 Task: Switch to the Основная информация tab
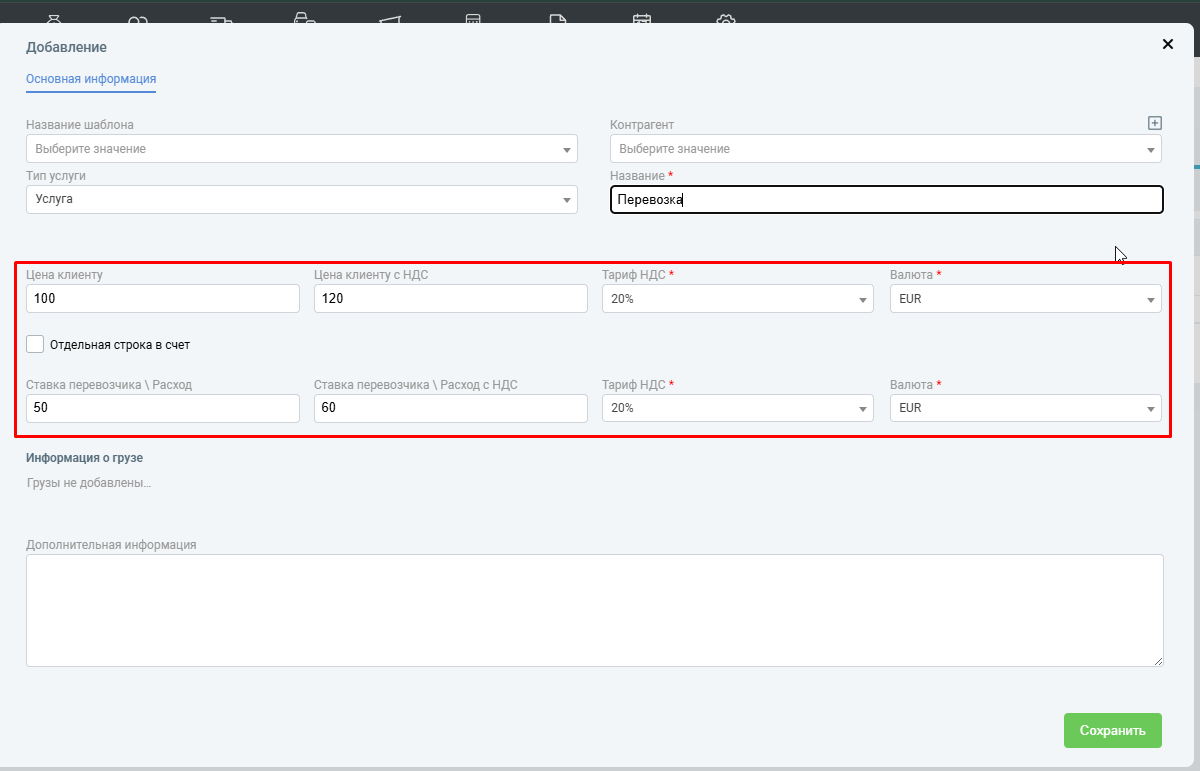pyautogui.click(x=91, y=79)
